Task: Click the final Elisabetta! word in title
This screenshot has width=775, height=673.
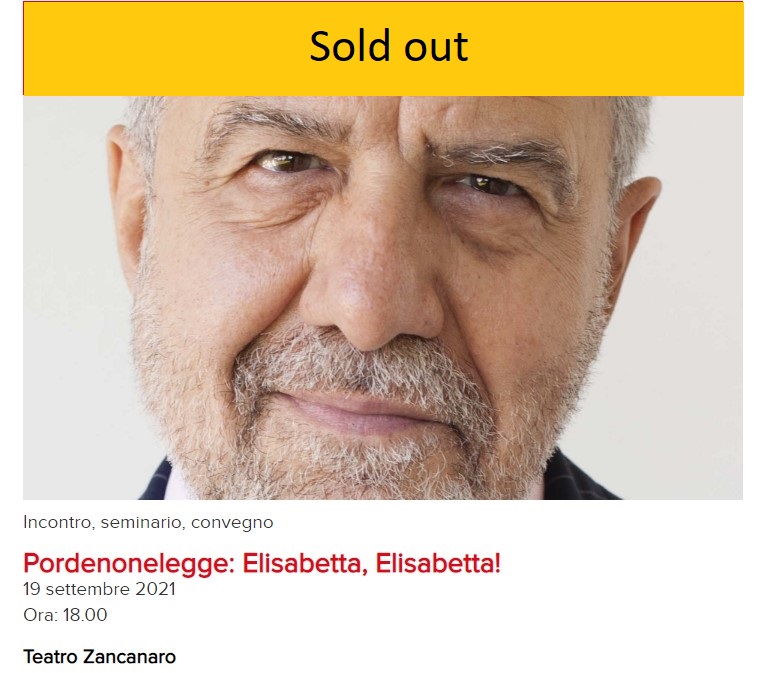Action: 438,563
